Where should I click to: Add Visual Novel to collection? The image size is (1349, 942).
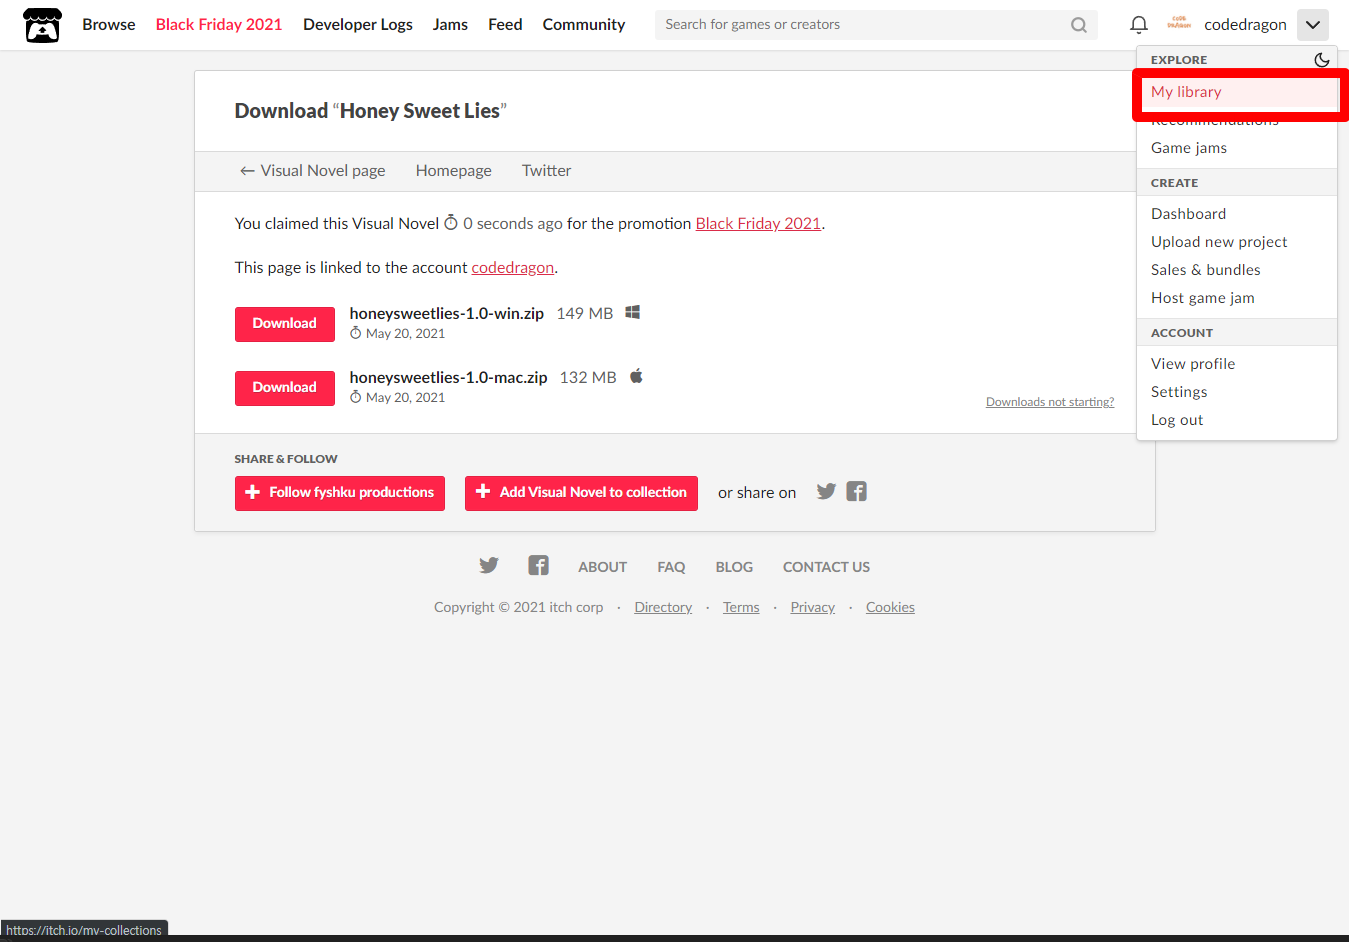[581, 493]
